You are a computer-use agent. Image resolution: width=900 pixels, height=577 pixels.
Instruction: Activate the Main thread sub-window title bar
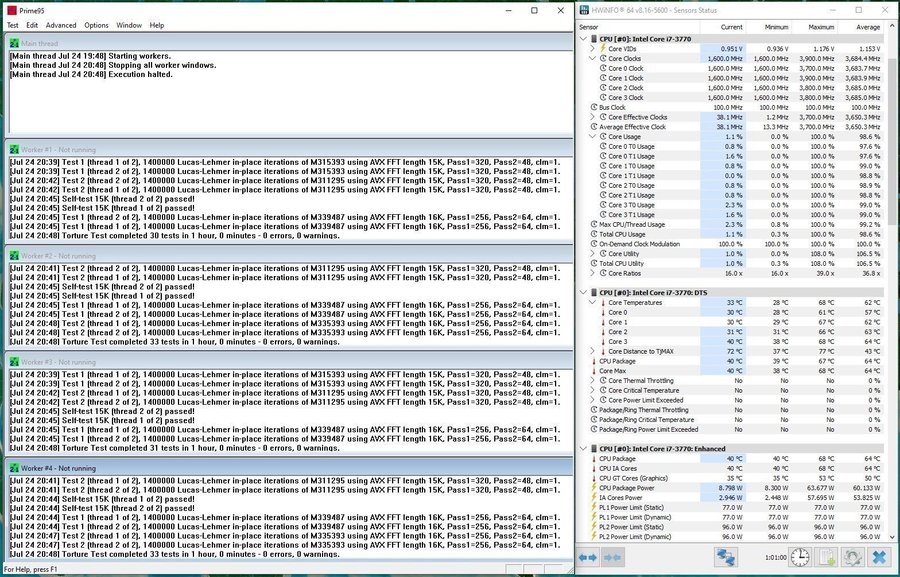289,43
